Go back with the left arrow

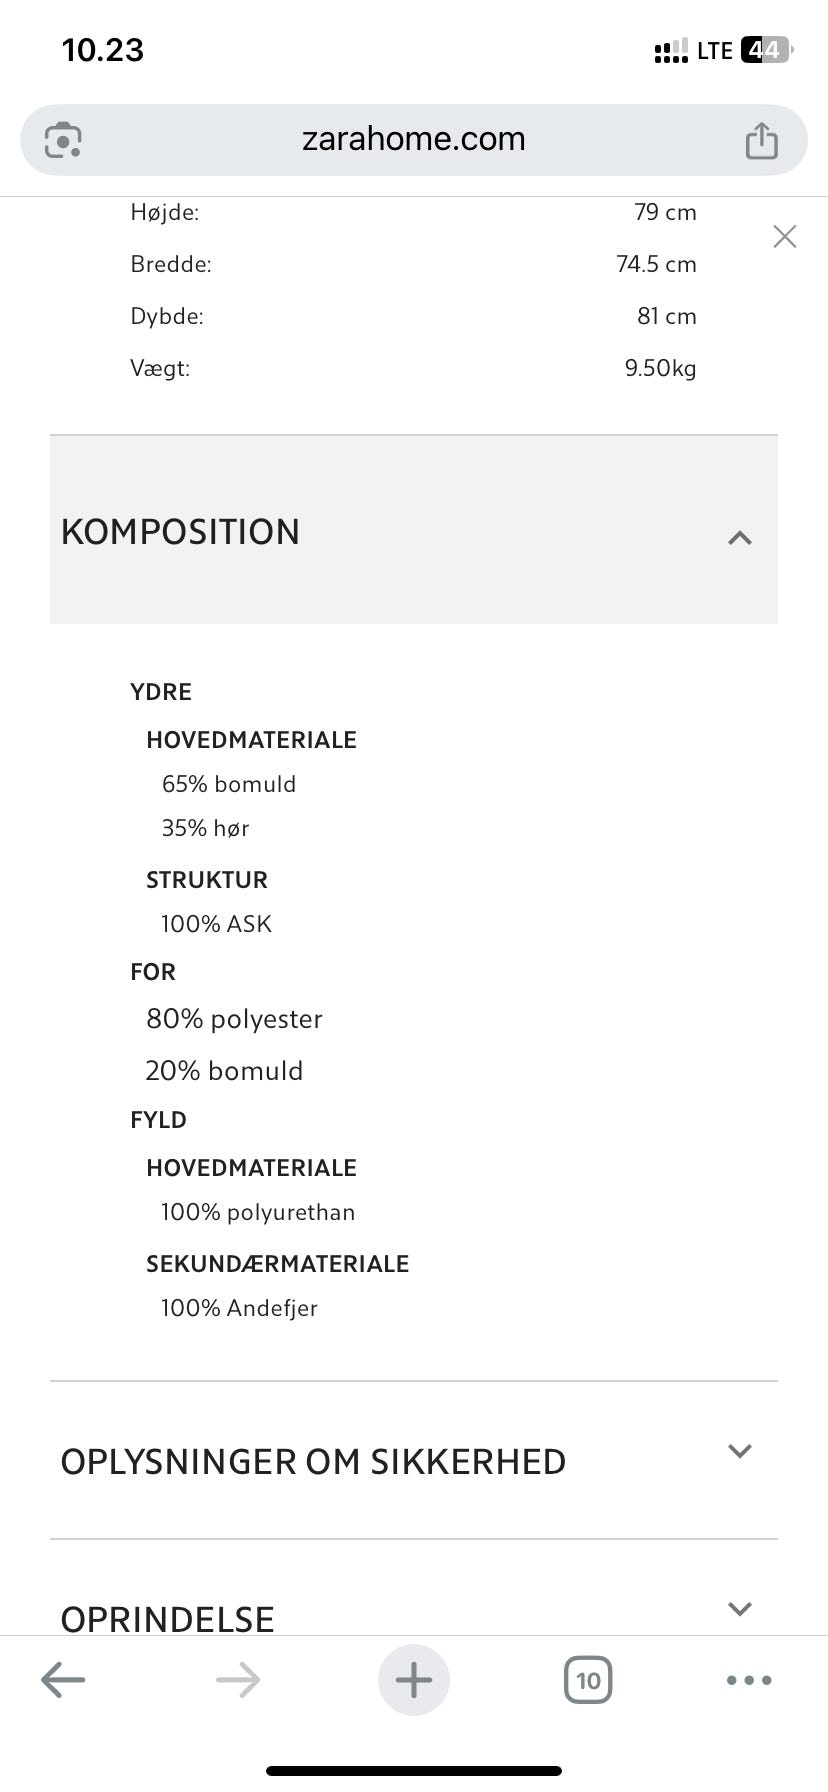(63, 1680)
